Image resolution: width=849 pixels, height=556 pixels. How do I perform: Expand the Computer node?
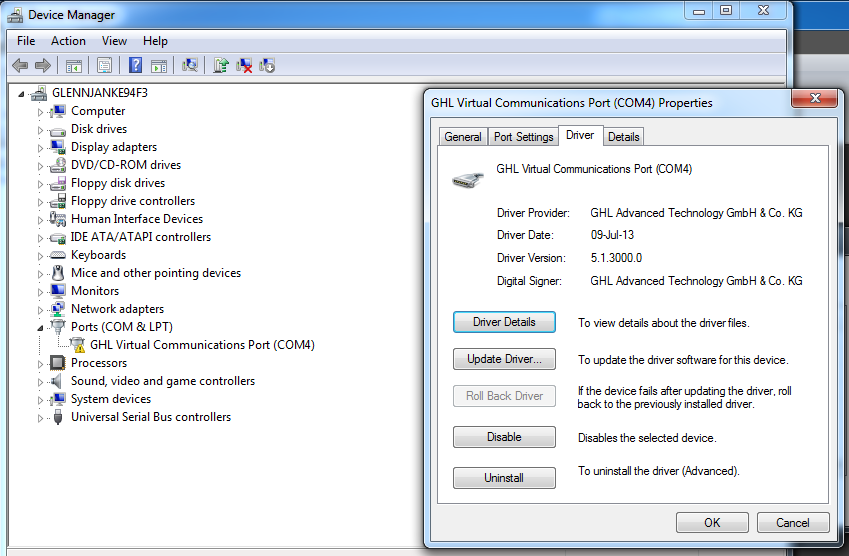40,113
